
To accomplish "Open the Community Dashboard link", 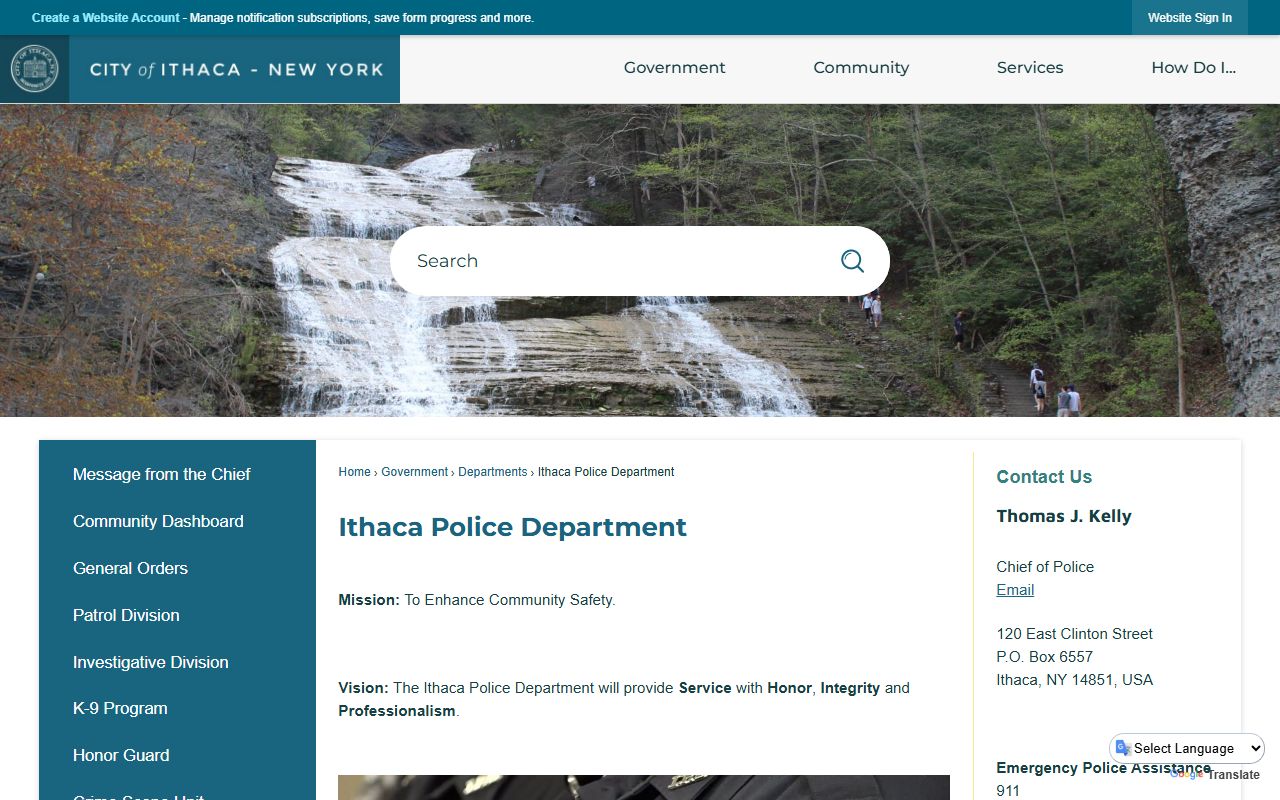I will 158,521.
